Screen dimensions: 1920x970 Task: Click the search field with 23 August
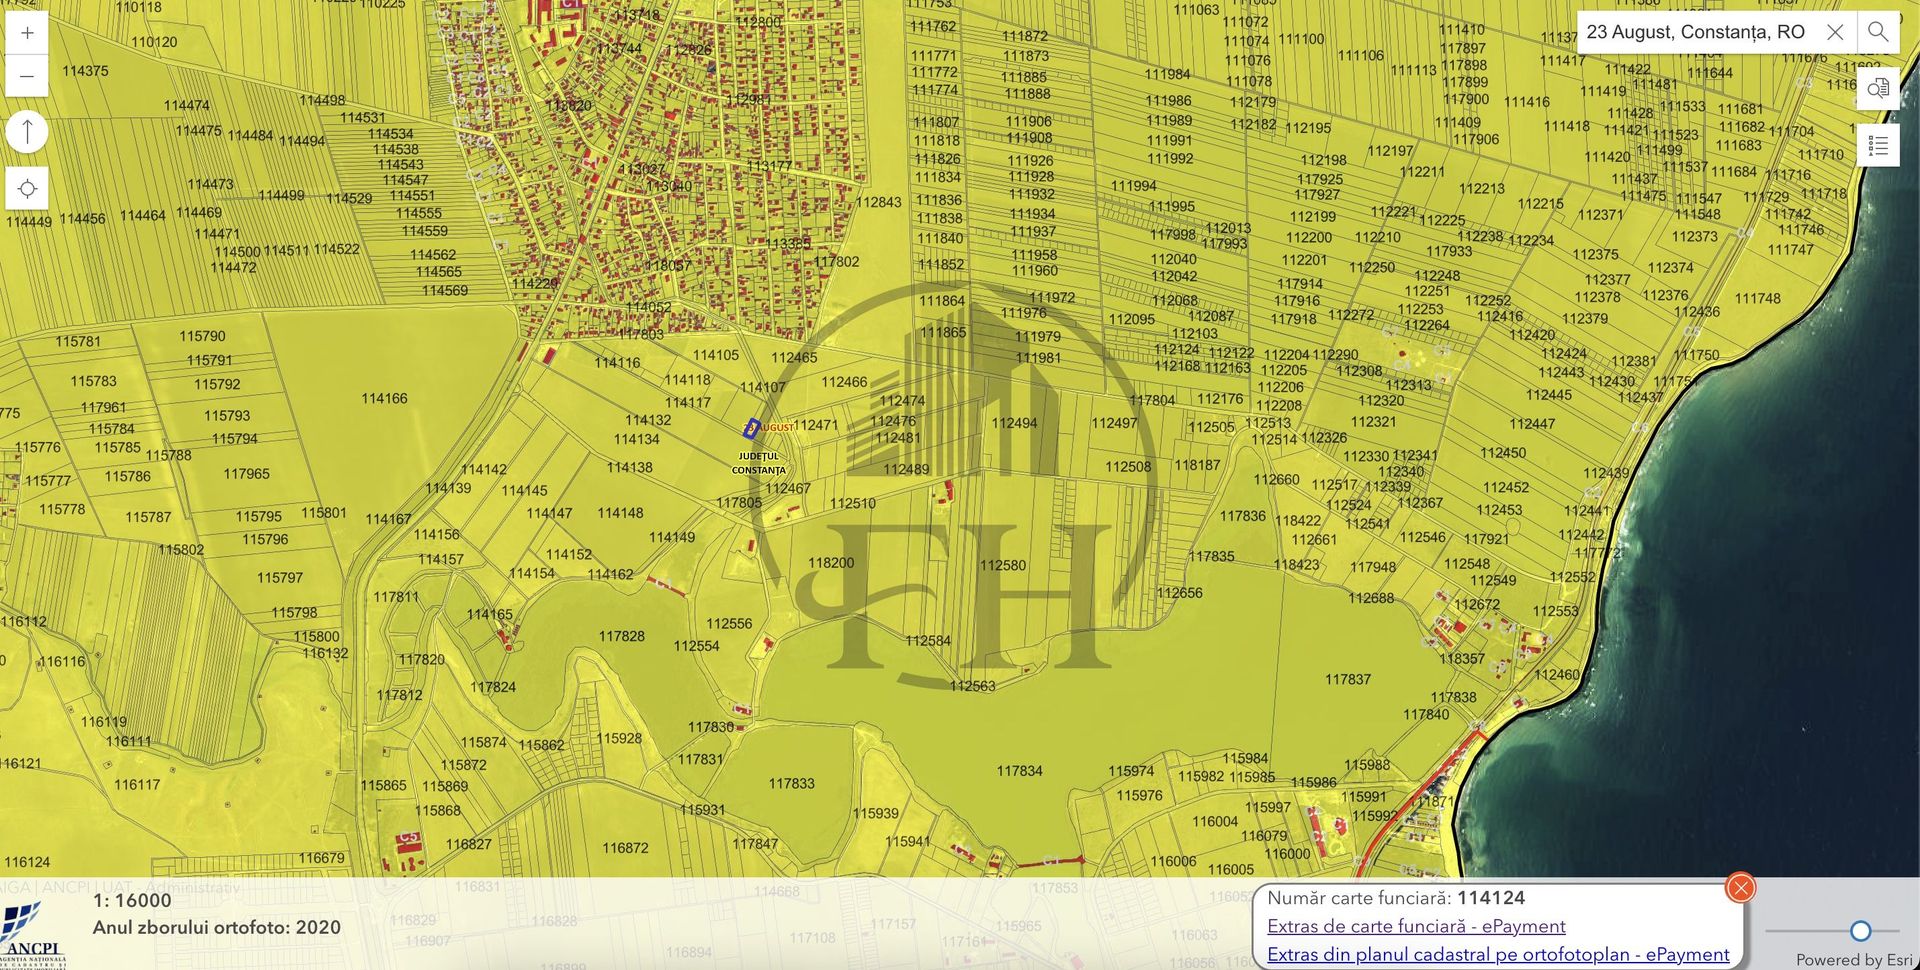pos(1700,32)
